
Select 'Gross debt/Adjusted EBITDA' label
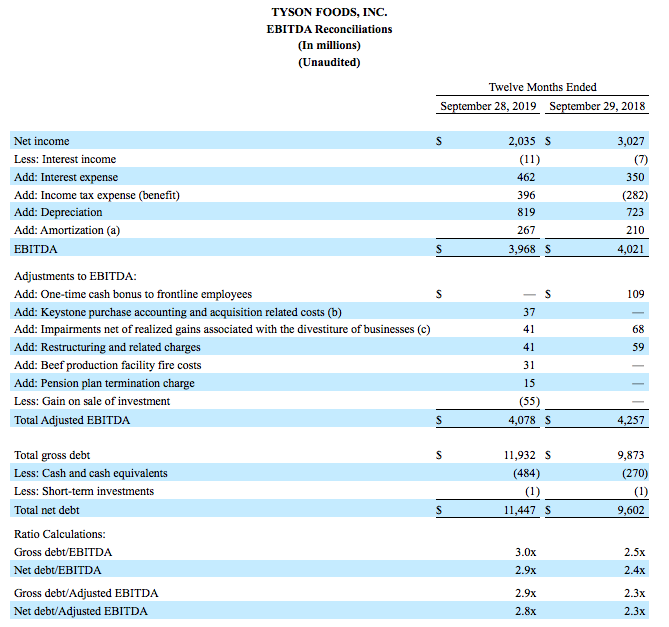tap(86, 593)
